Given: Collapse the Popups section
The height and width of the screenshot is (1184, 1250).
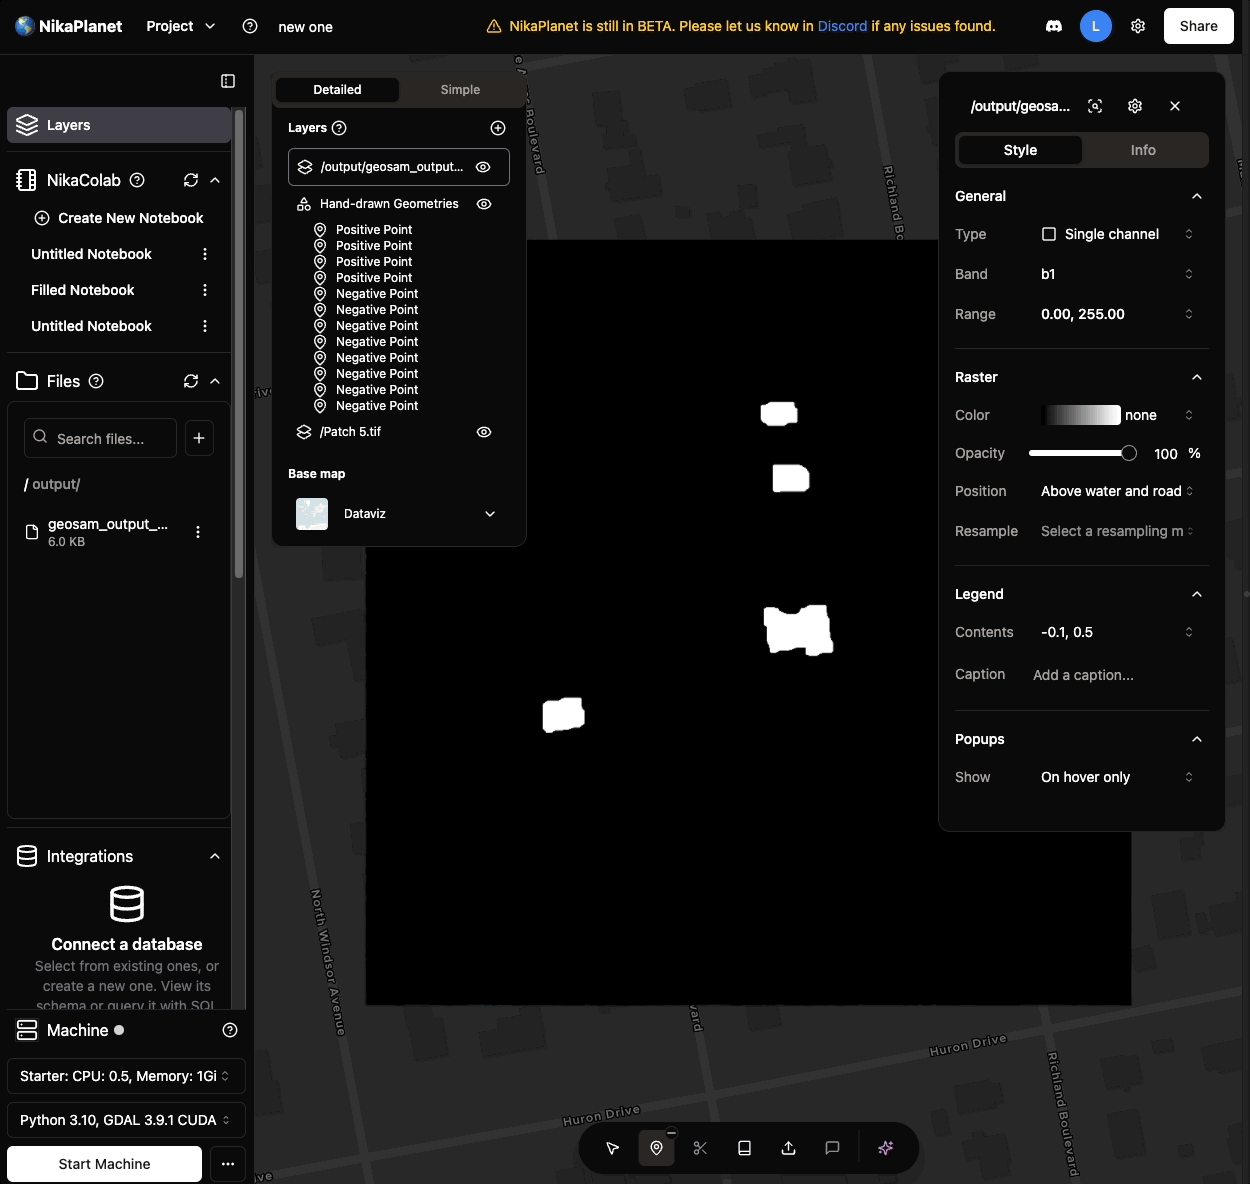Looking at the screenshot, I should pyautogui.click(x=1197, y=739).
